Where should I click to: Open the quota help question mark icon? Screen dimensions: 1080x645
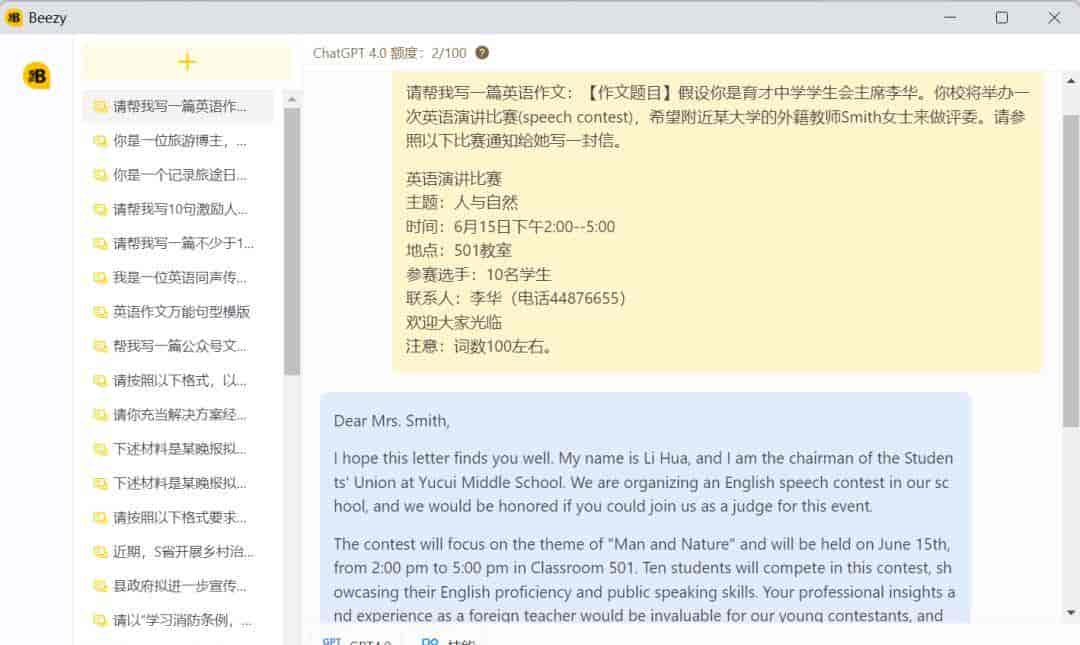click(481, 53)
